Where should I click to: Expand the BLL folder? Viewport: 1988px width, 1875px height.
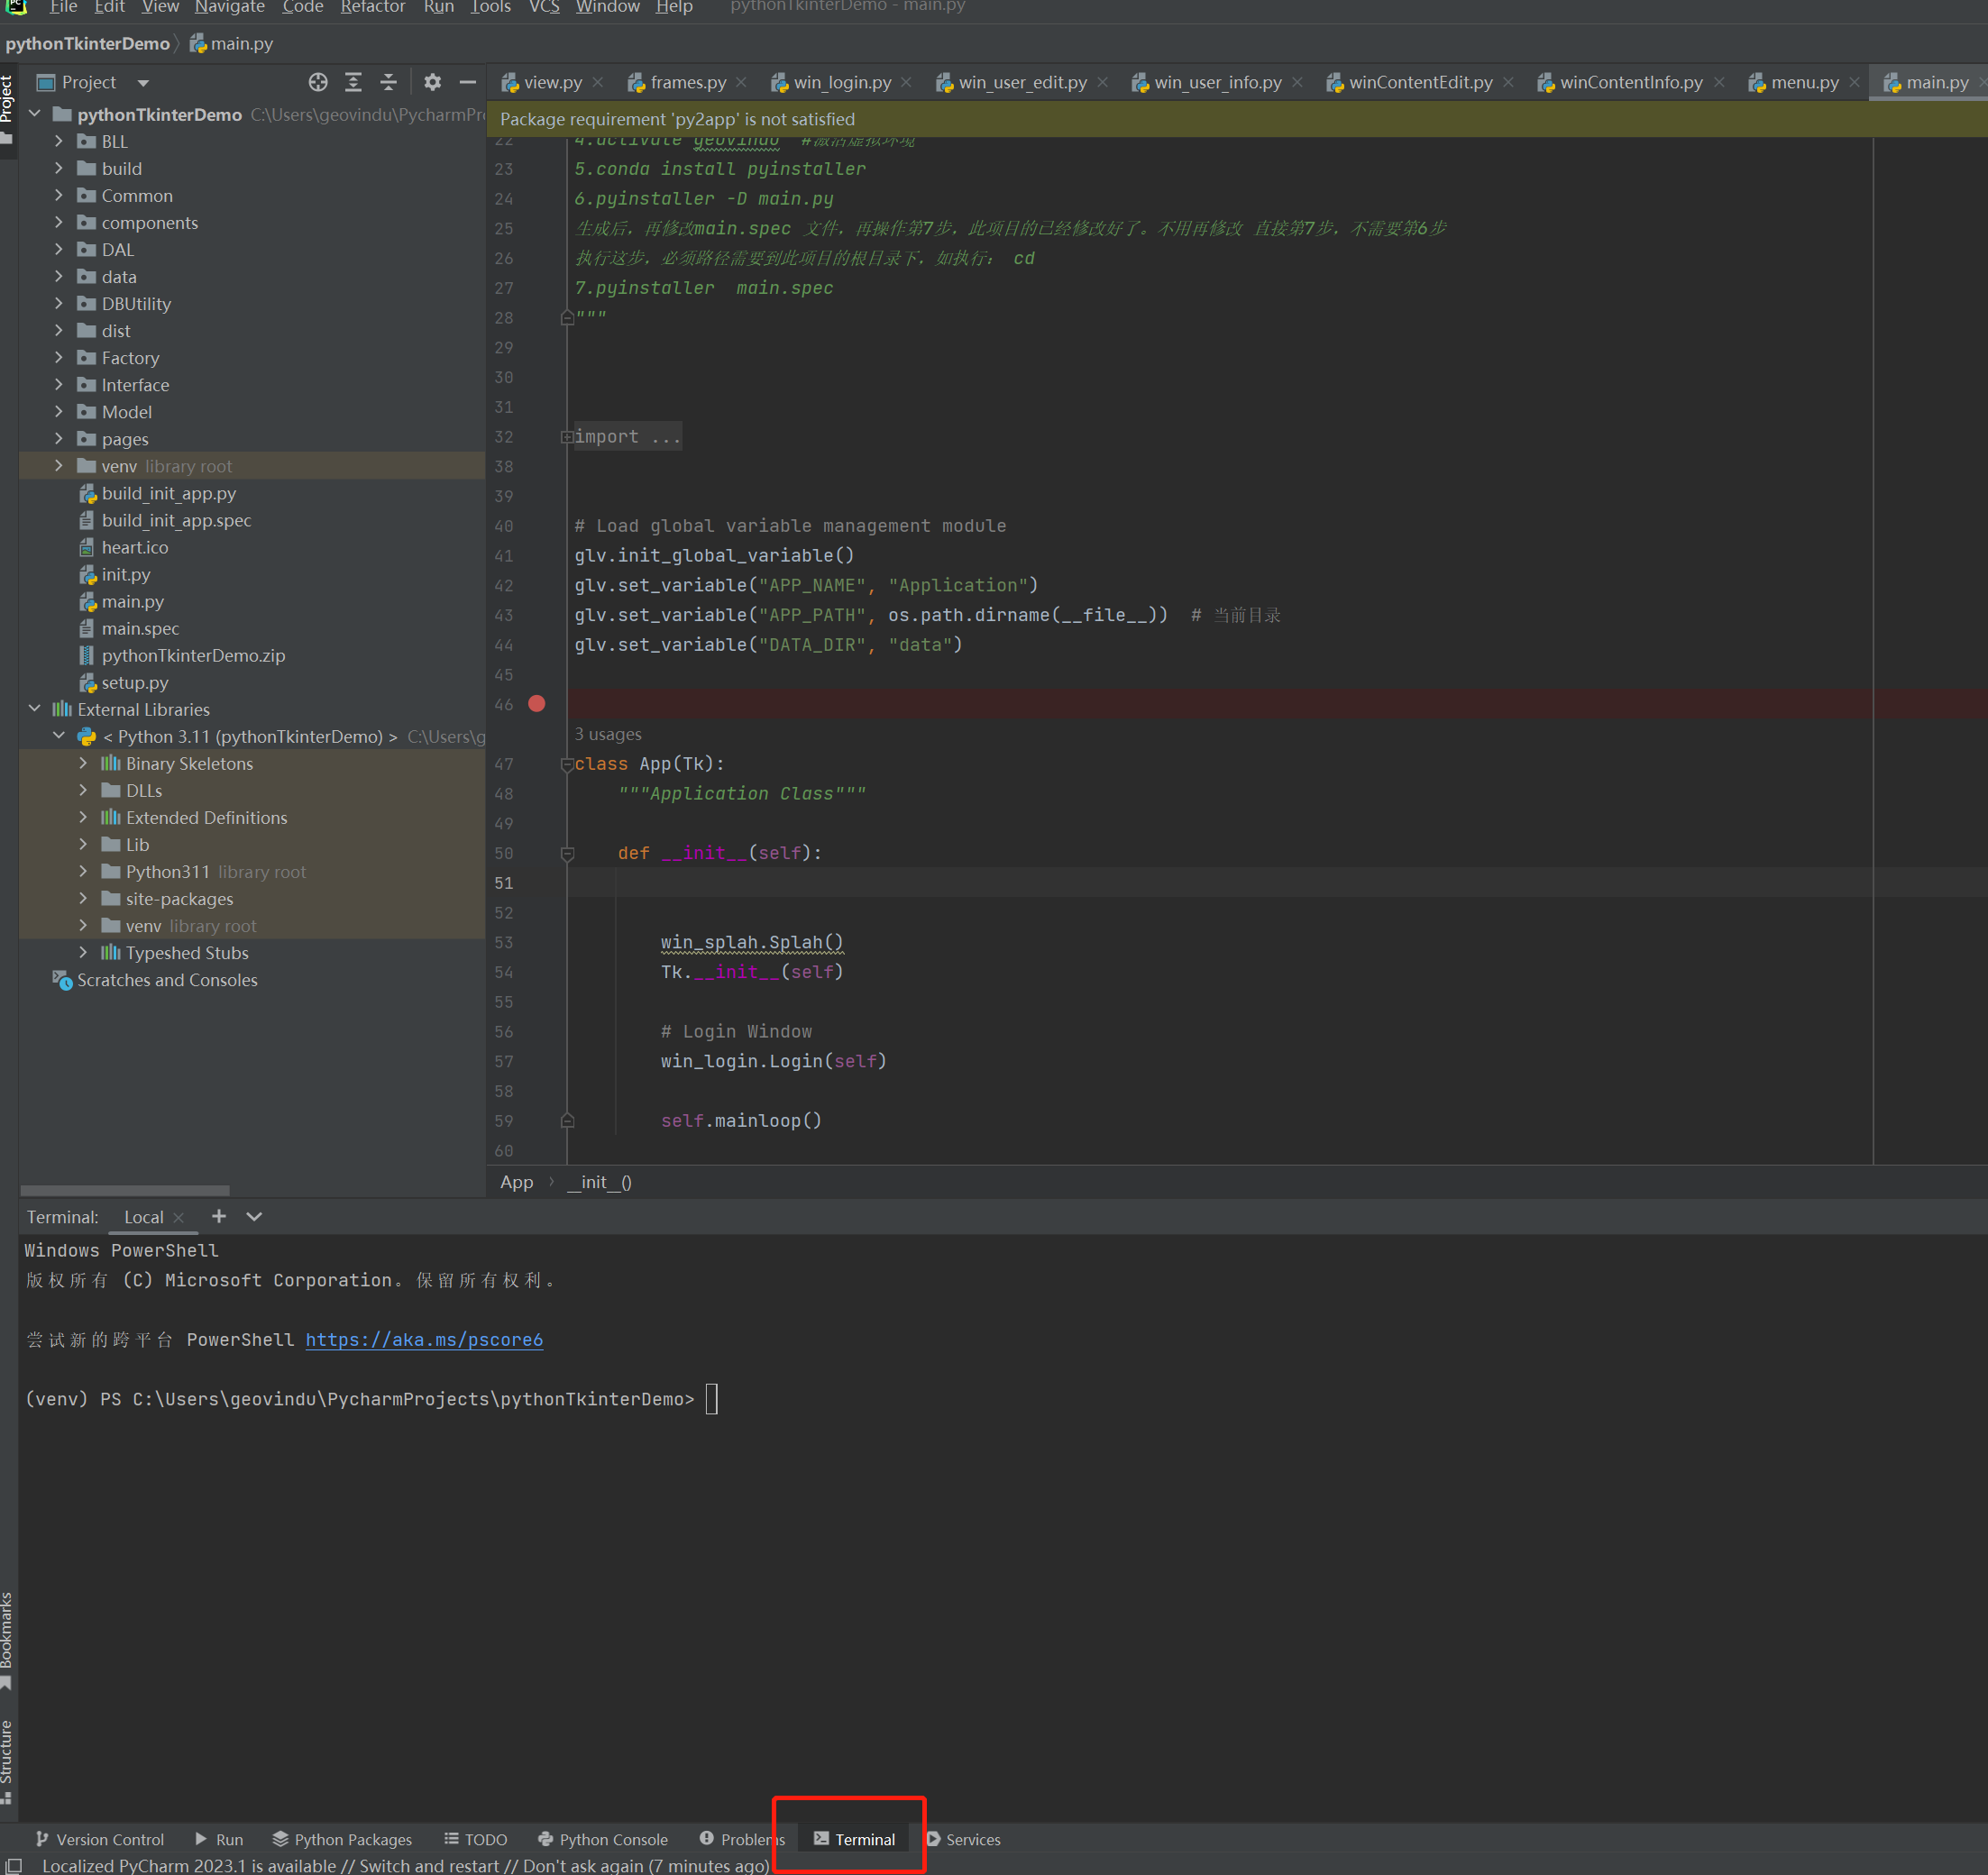(59, 141)
